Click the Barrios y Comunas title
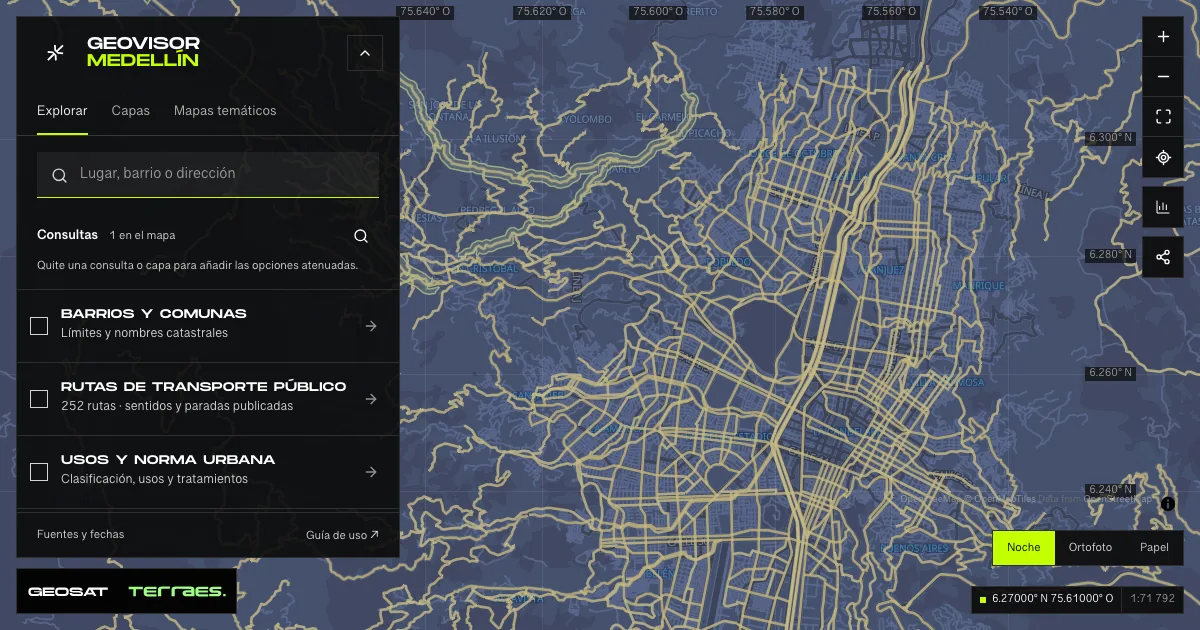Screen dimensions: 1200x630 point(154,314)
